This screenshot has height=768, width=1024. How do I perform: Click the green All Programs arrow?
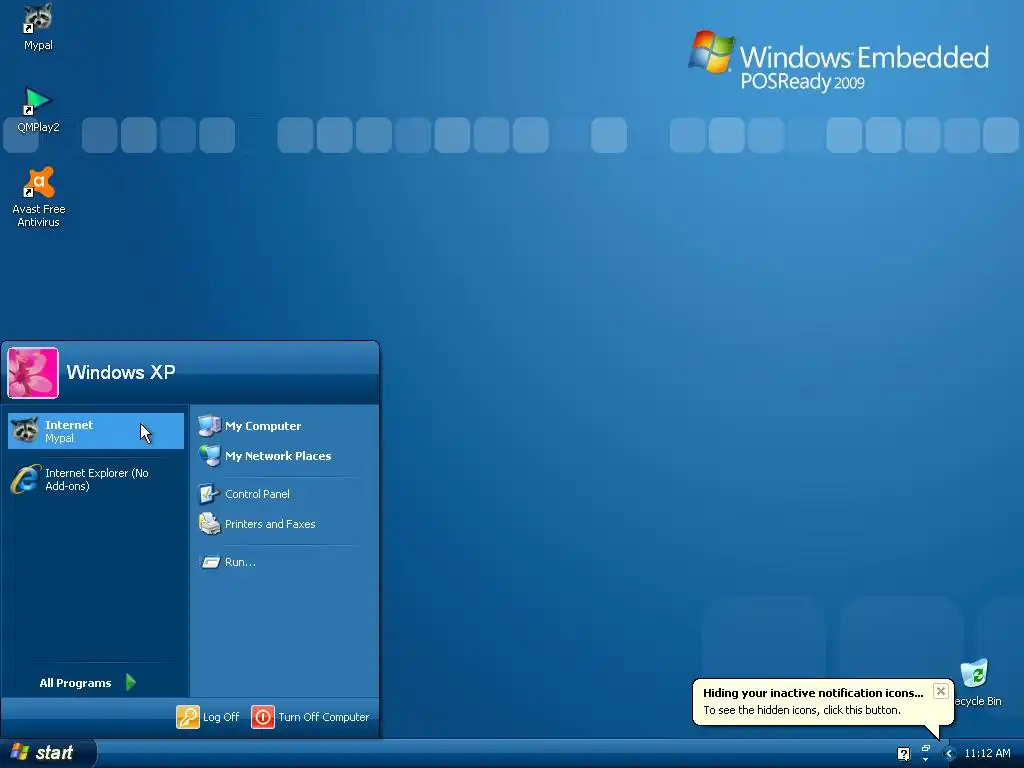[131, 682]
